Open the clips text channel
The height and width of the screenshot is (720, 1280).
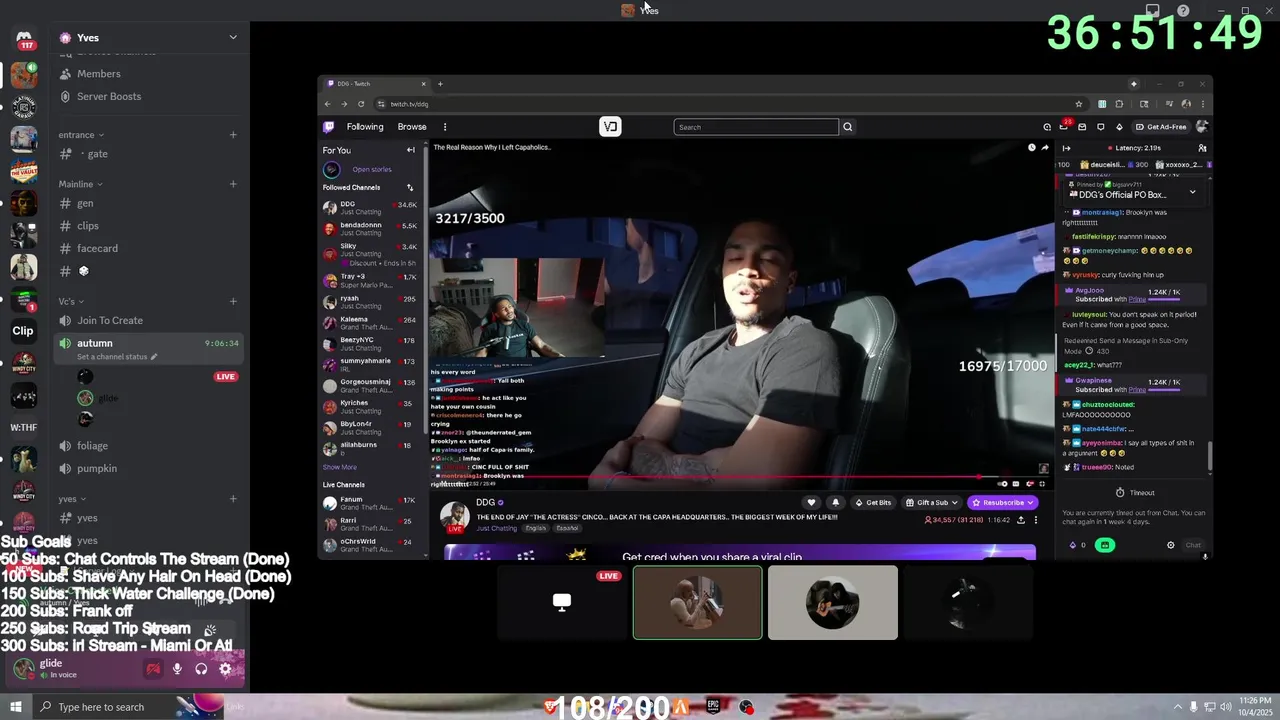pyautogui.click(x=149, y=226)
